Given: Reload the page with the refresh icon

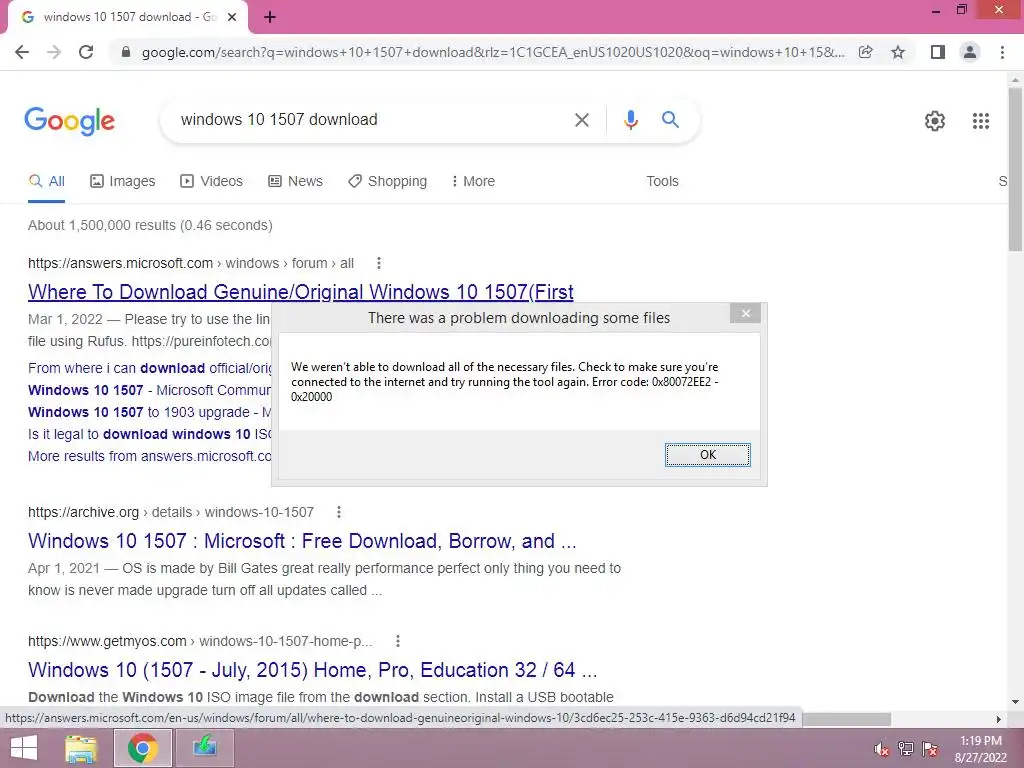Looking at the screenshot, I should tap(86, 52).
